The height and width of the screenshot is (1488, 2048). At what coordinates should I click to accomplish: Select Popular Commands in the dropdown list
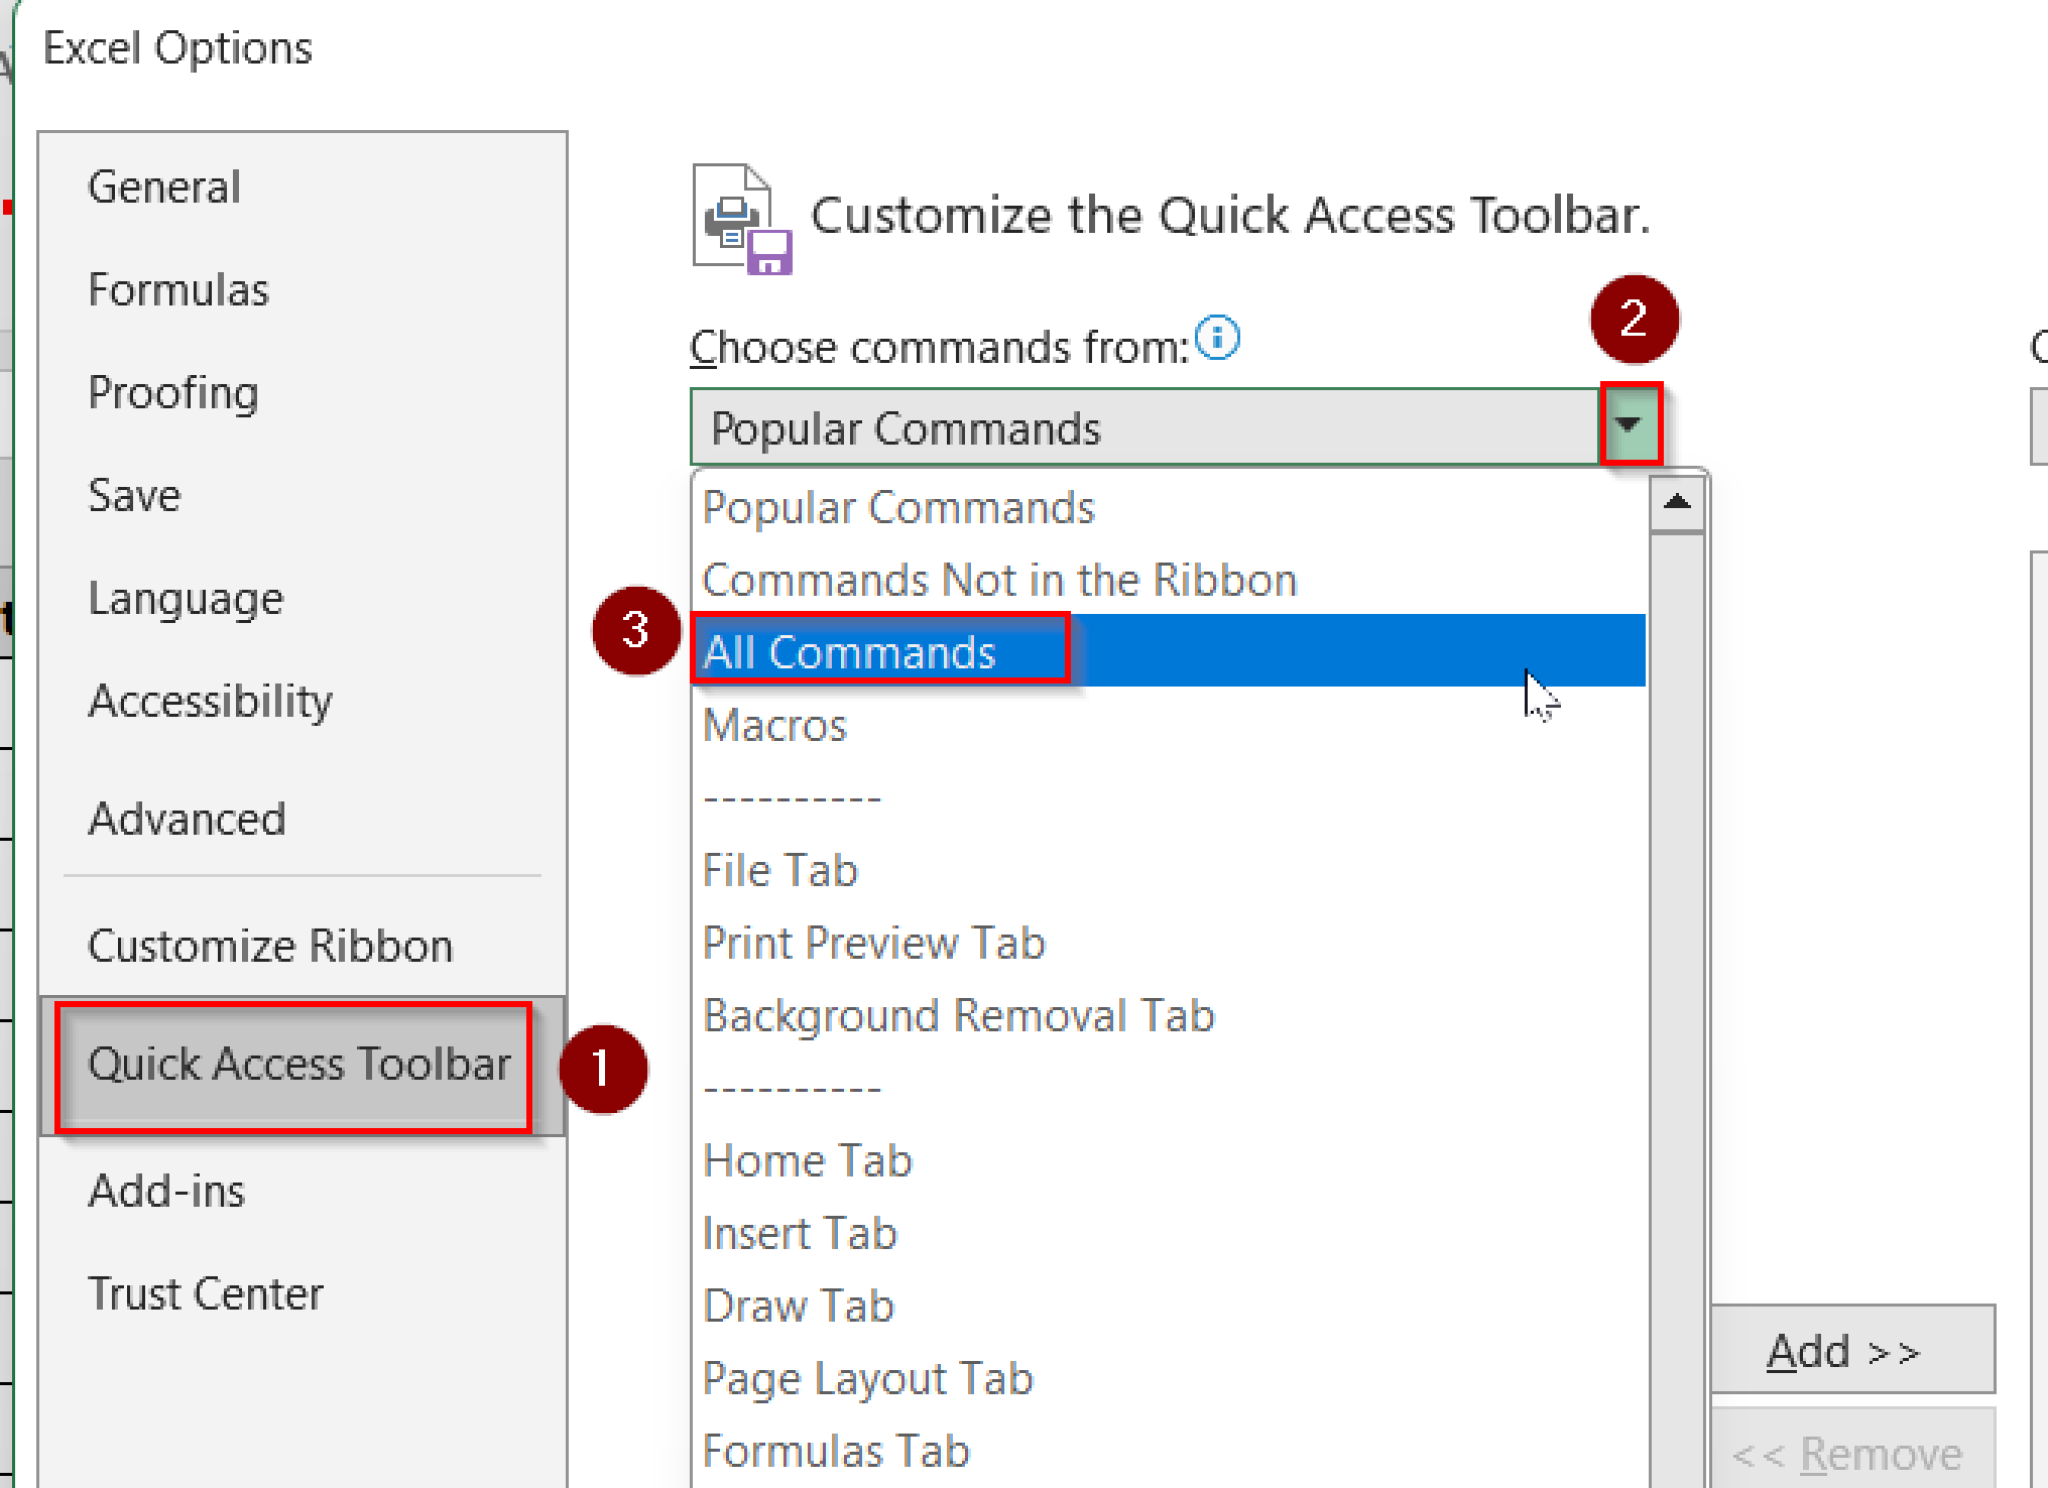[x=897, y=506]
